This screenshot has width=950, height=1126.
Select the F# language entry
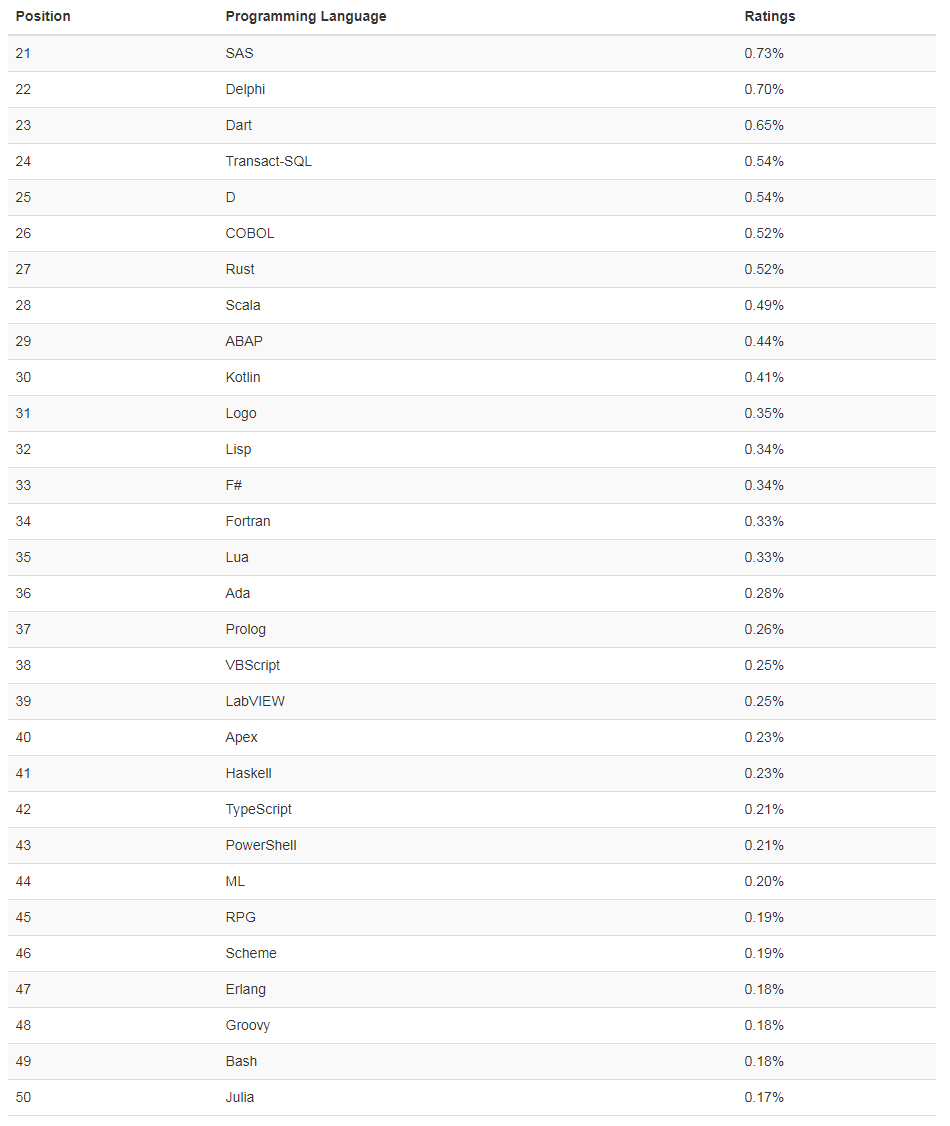point(235,485)
